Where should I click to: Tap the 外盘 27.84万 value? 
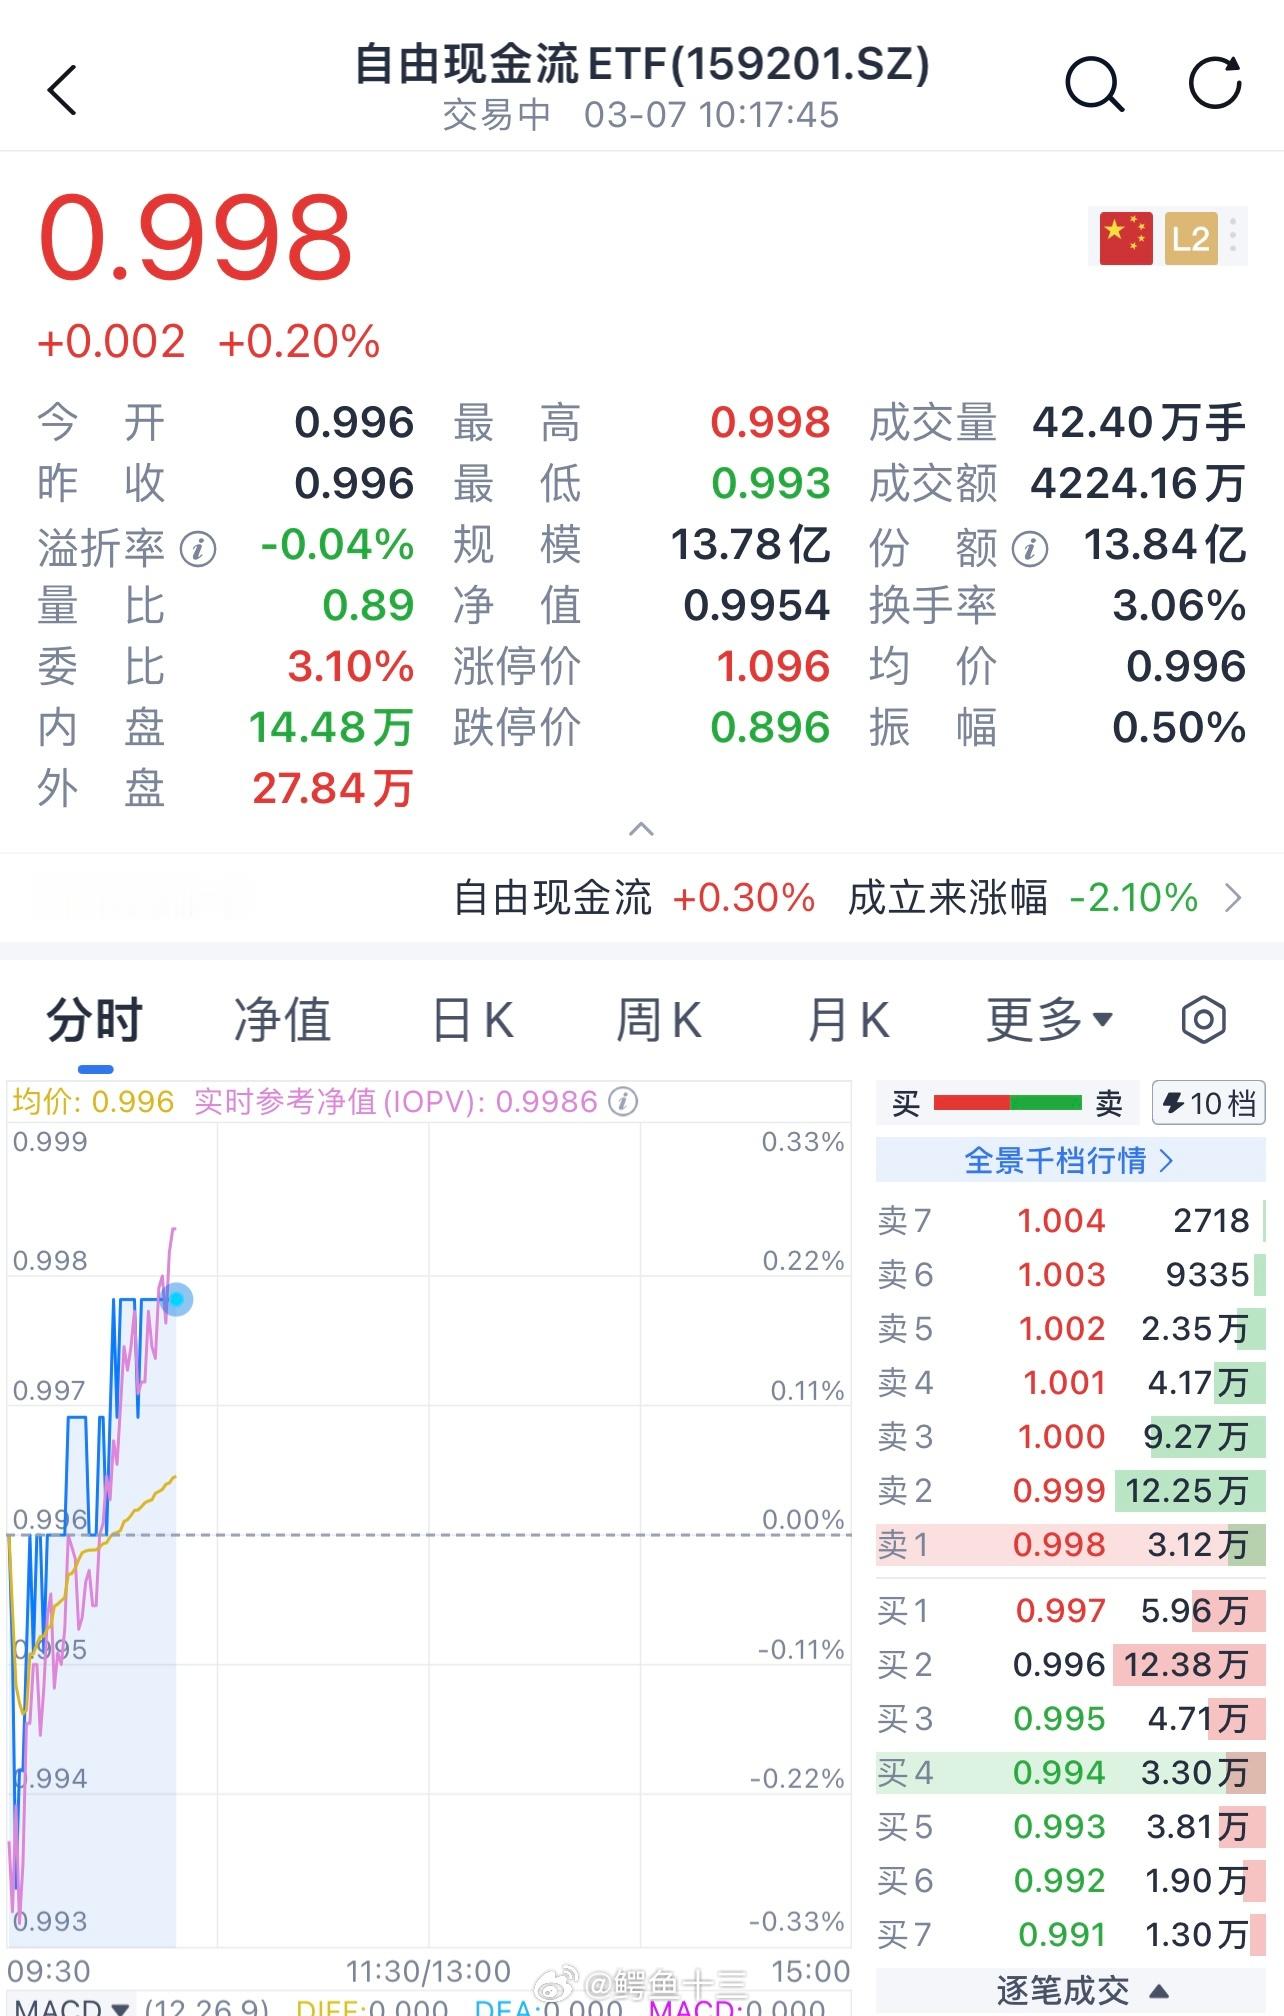333,788
